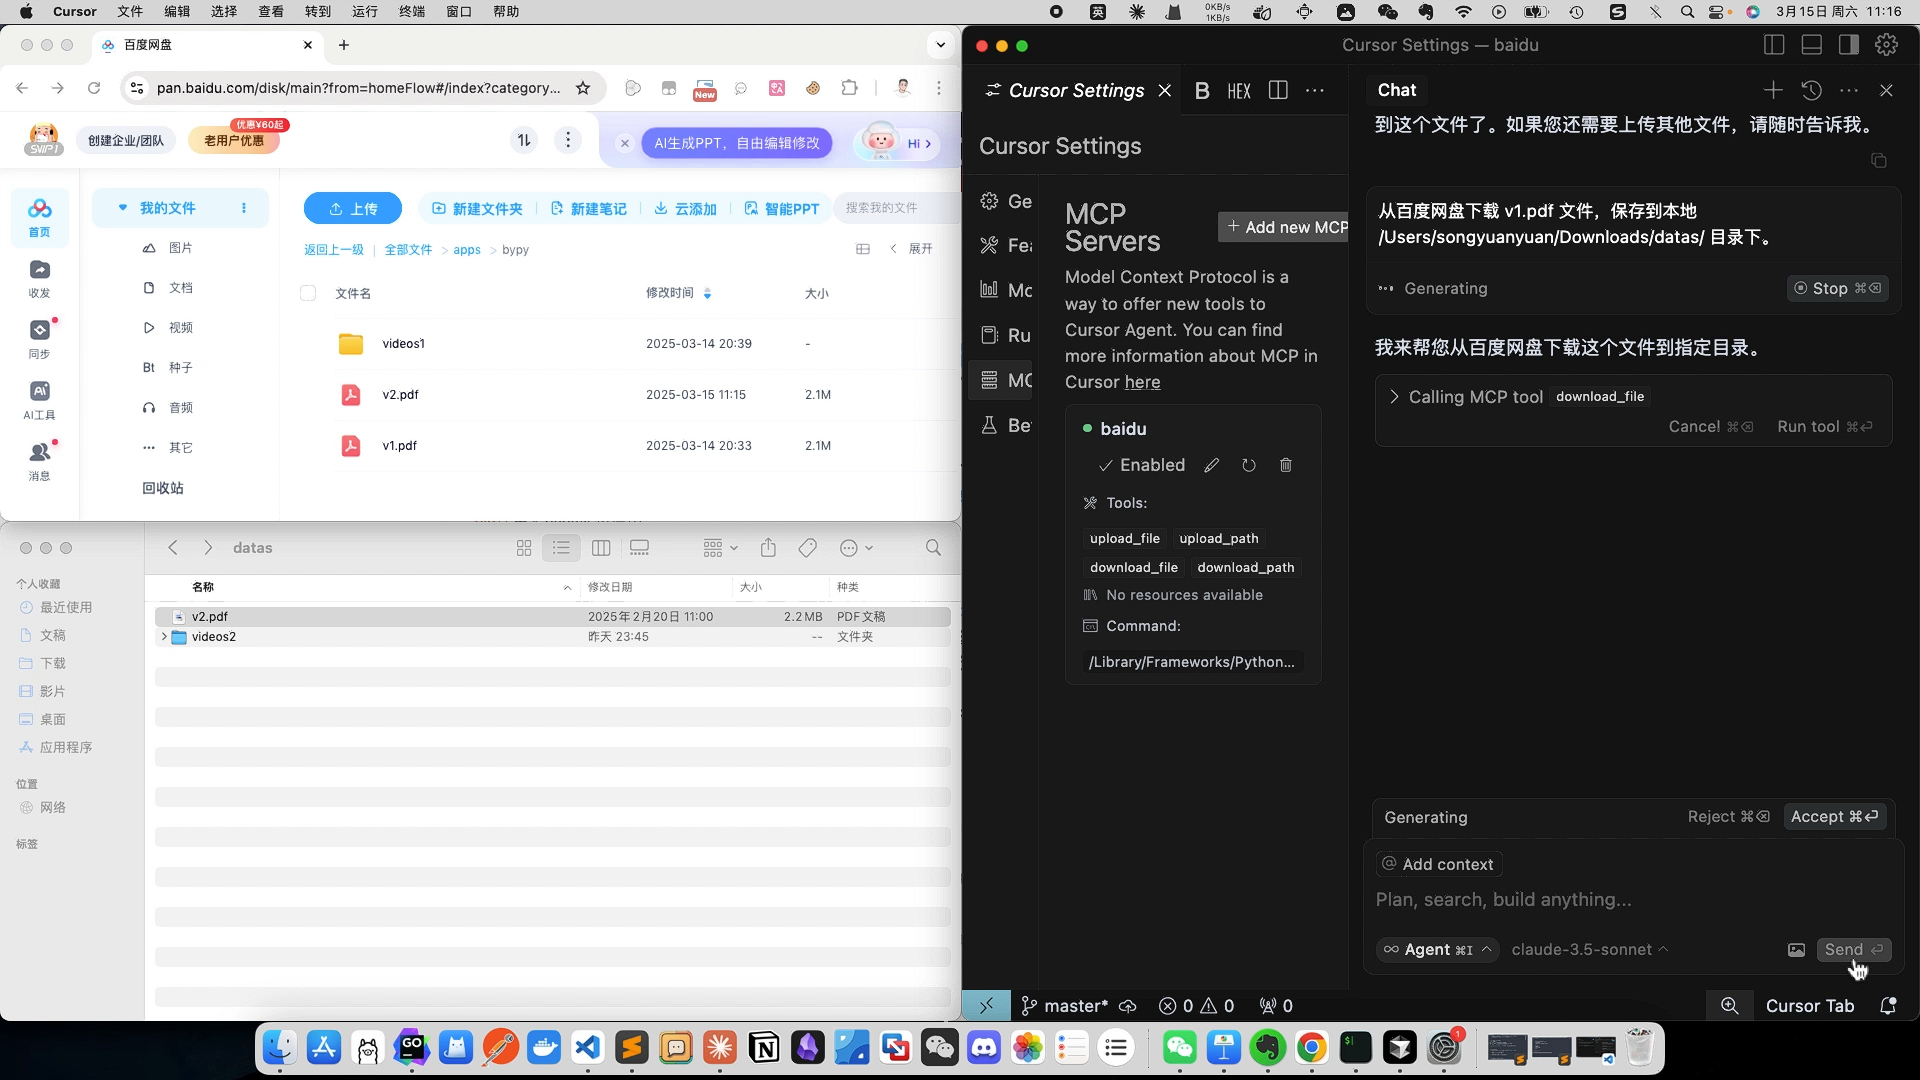Sort by modified time (修改时间) arrow
The height and width of the screenshot is (1080, 1920).
(x=707, y=293)
